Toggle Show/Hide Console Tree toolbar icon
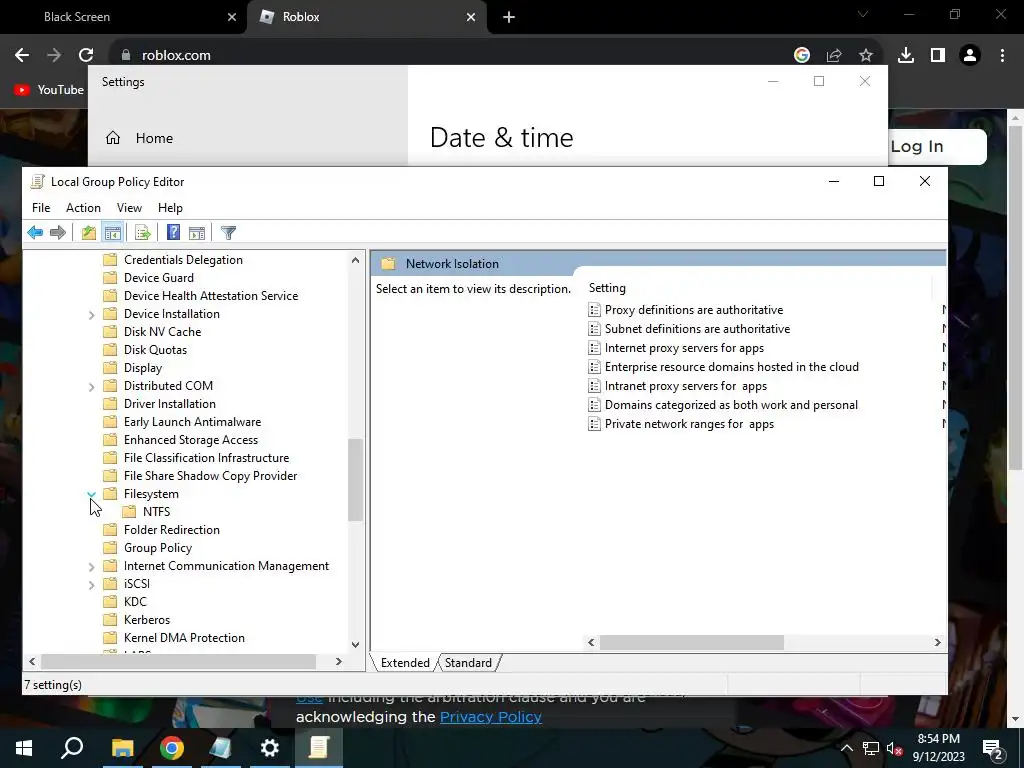This screenshot has width=1024, height=768. [112, 232]
